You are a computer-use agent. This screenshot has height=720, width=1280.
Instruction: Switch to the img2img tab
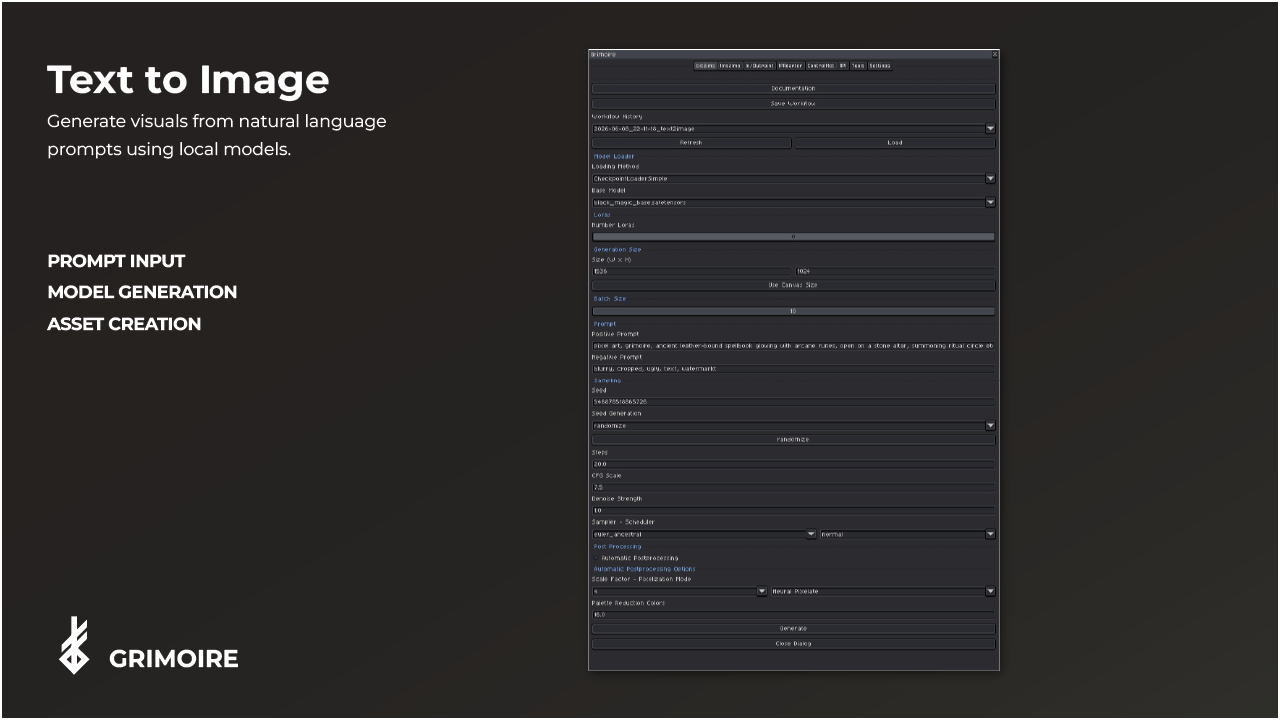click(730, 66)
